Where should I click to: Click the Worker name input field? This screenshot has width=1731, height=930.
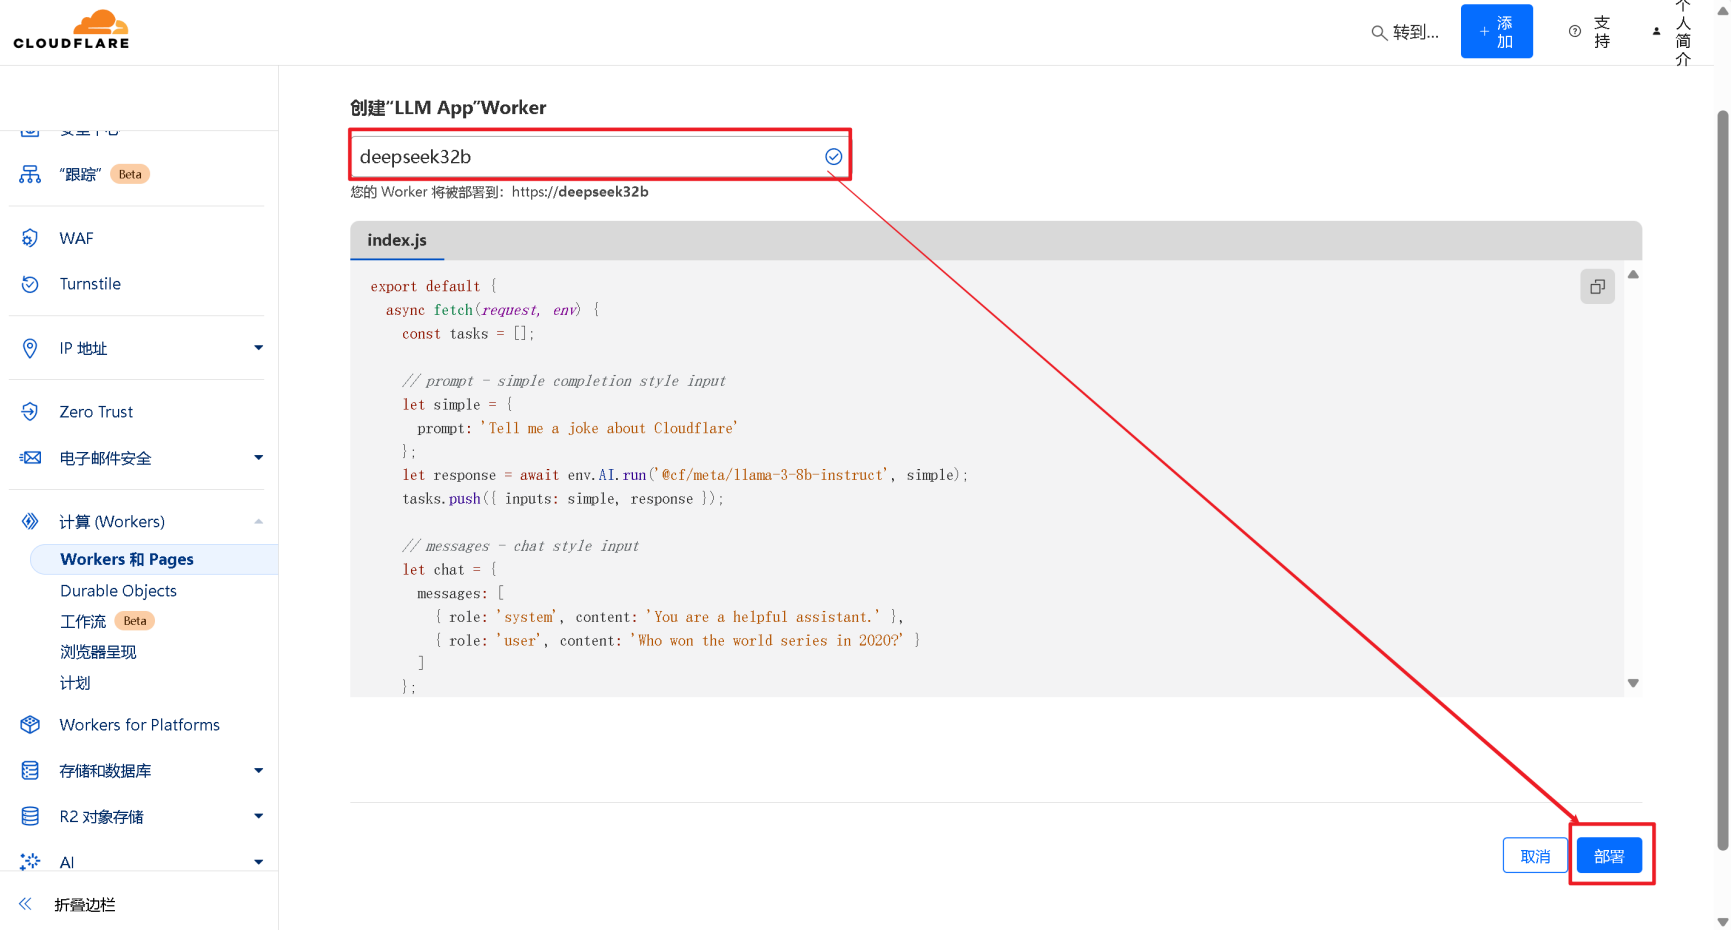pyautogui.click(x=585, y=157)
